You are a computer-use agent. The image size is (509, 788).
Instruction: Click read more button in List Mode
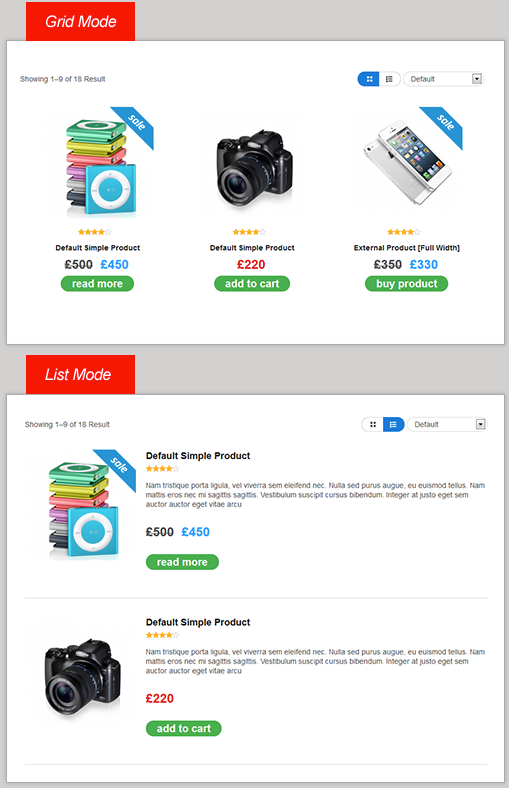pos(182,562)
